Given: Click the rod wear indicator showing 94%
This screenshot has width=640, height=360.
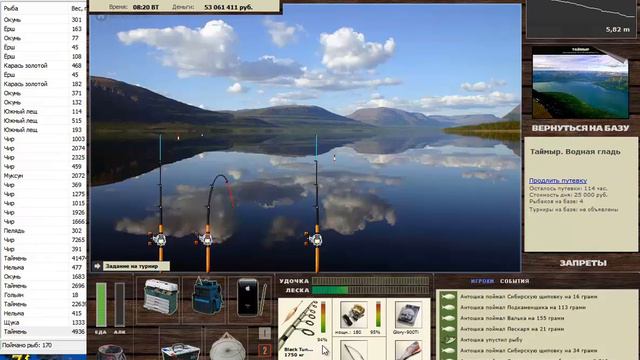Looking at the screenshot, I should tap(323, 318).
